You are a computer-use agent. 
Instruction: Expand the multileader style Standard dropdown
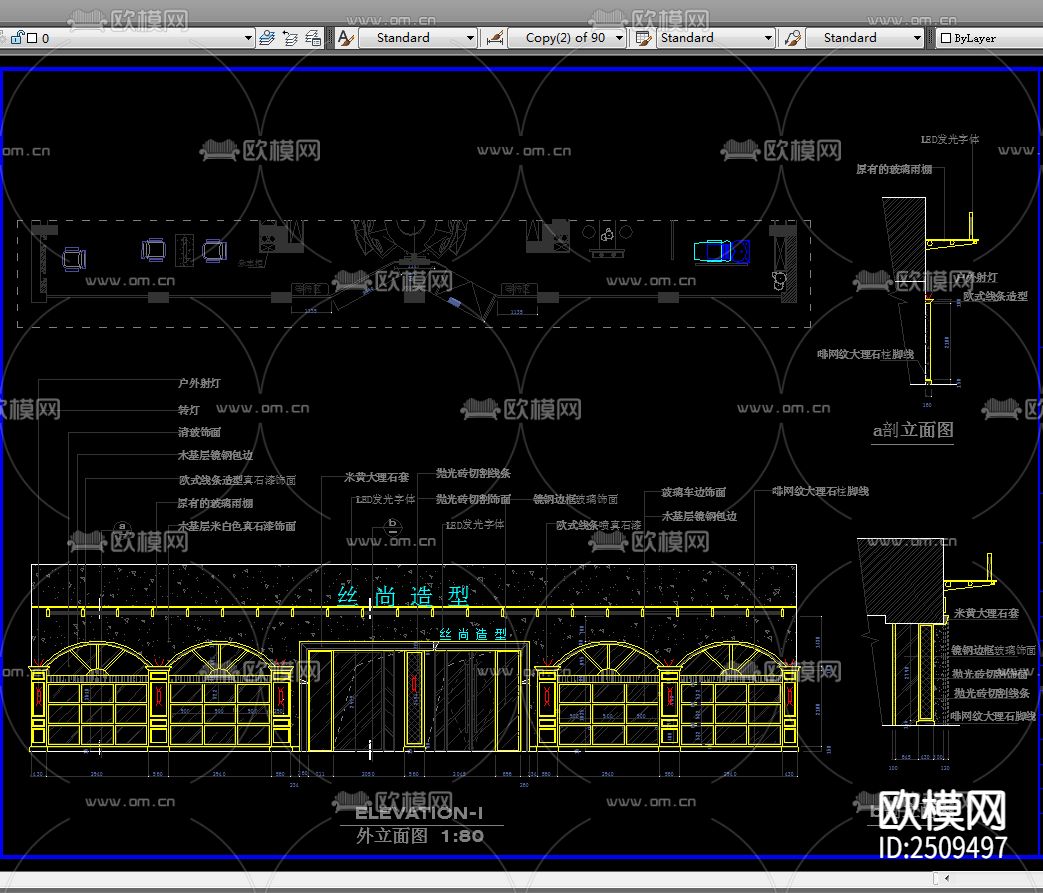[917, 38]
